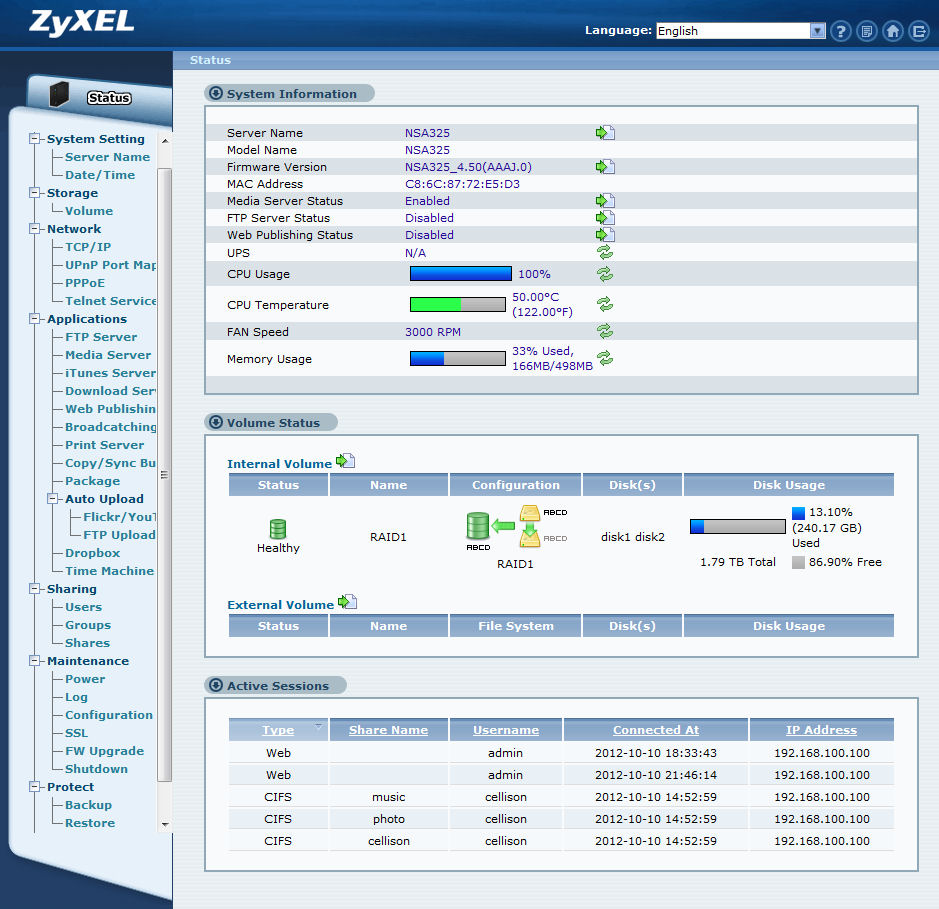Select the CIFS music session row
939x909 pixels.
click(x=561, y=797)
